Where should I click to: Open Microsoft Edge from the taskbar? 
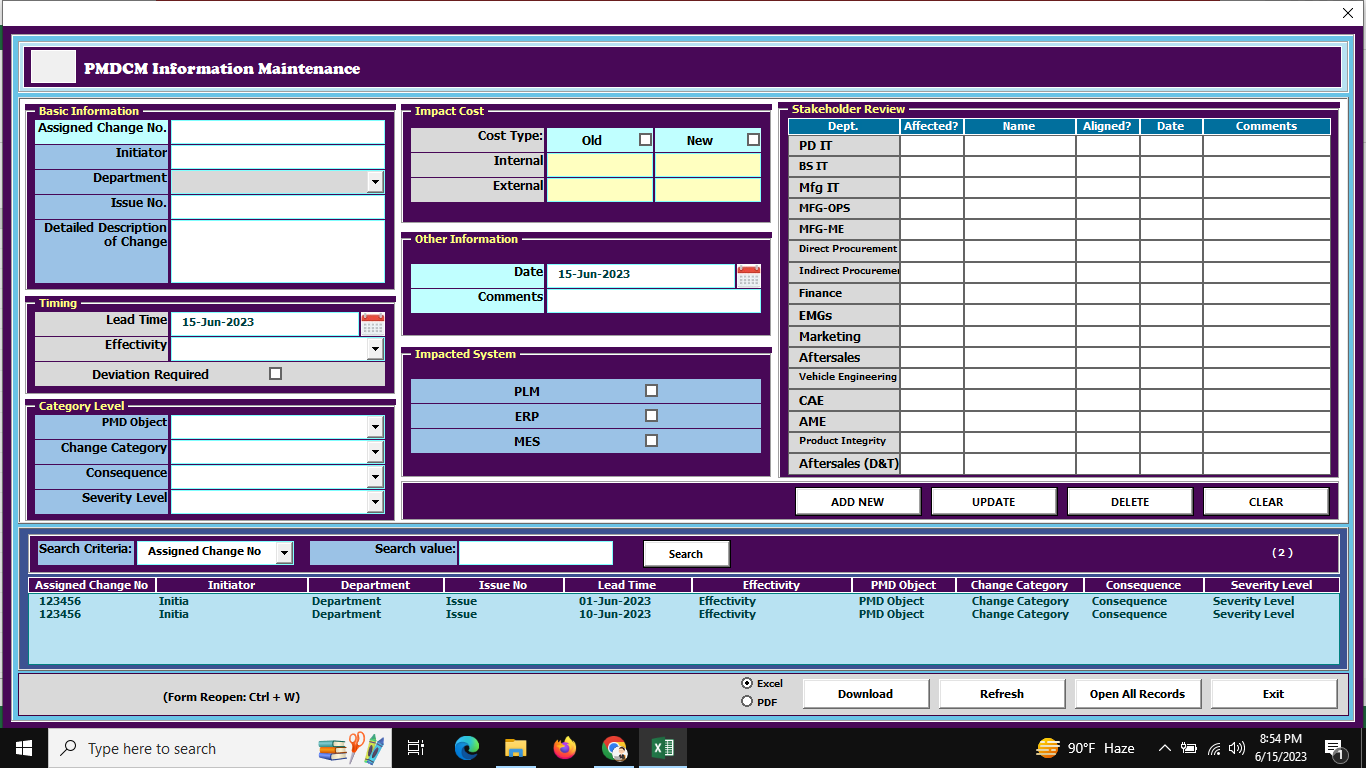pos(467,748)
